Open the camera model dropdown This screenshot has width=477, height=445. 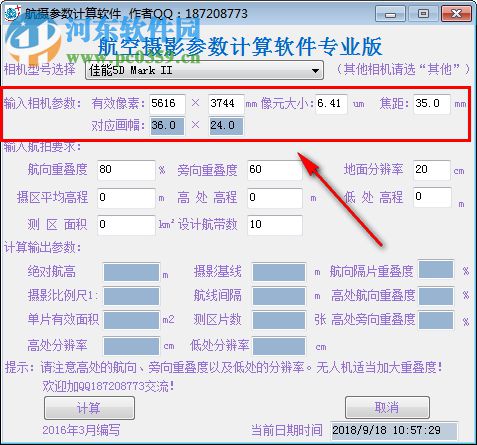point(204,70)
